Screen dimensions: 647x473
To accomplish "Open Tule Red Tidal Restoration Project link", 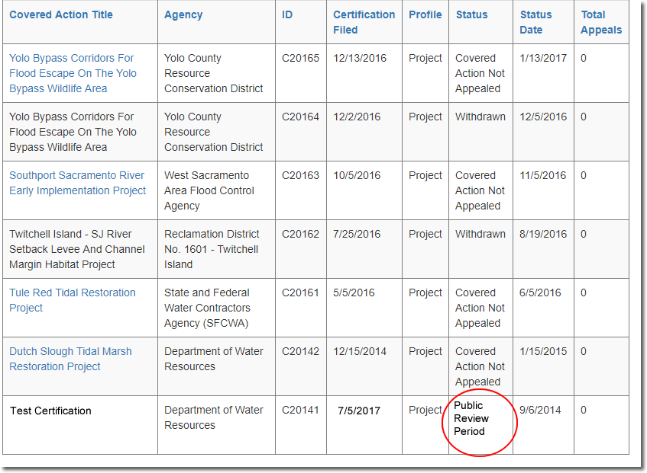I will click(x=72, y=300).
